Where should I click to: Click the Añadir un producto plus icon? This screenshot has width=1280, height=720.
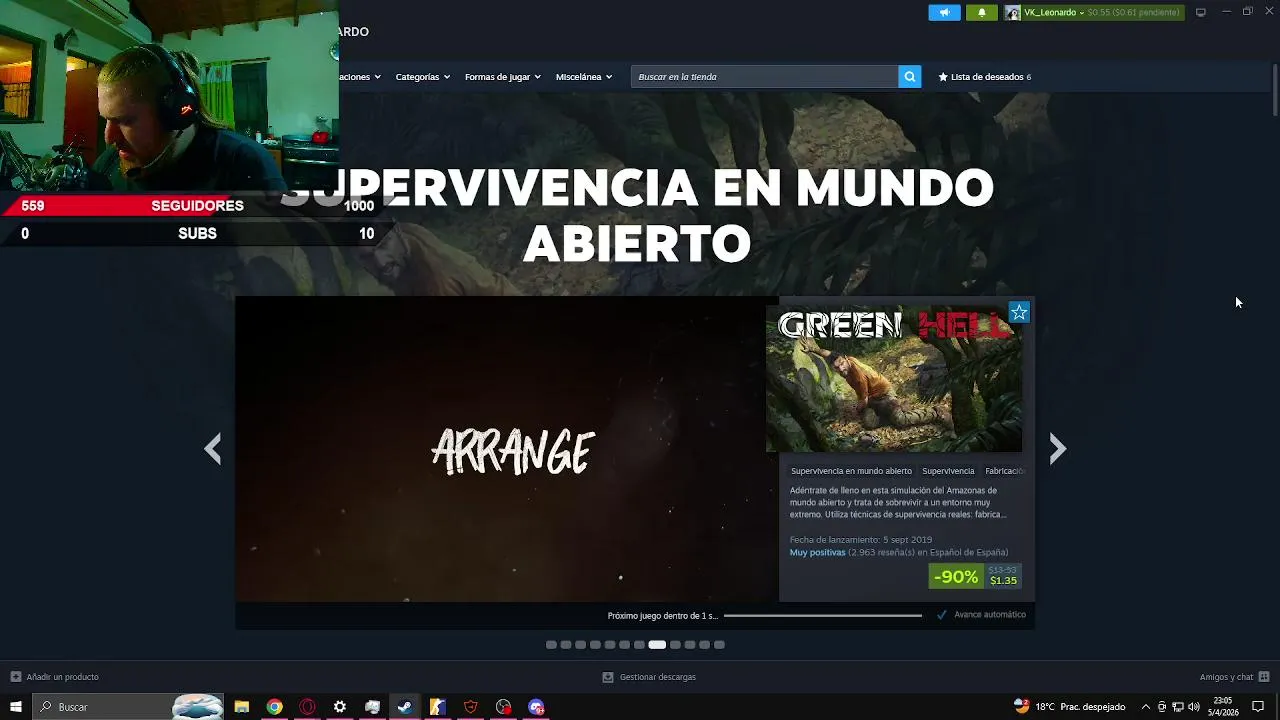[x=15, y=677]
